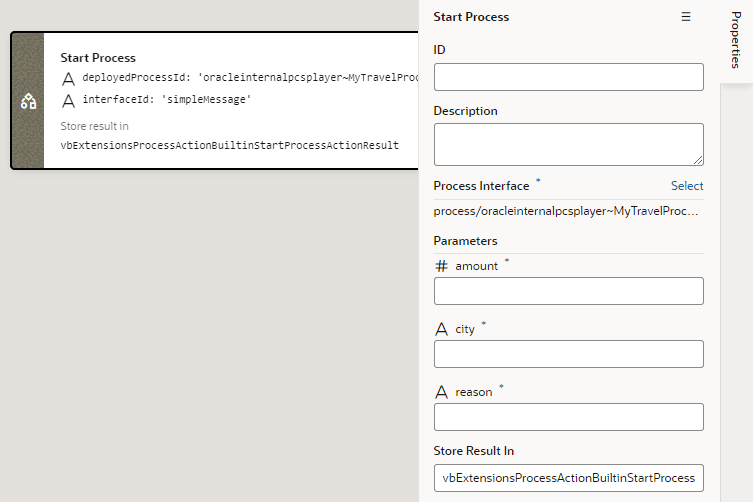
Task: Click the Description resize handle corner
Action: pos(698,159)
